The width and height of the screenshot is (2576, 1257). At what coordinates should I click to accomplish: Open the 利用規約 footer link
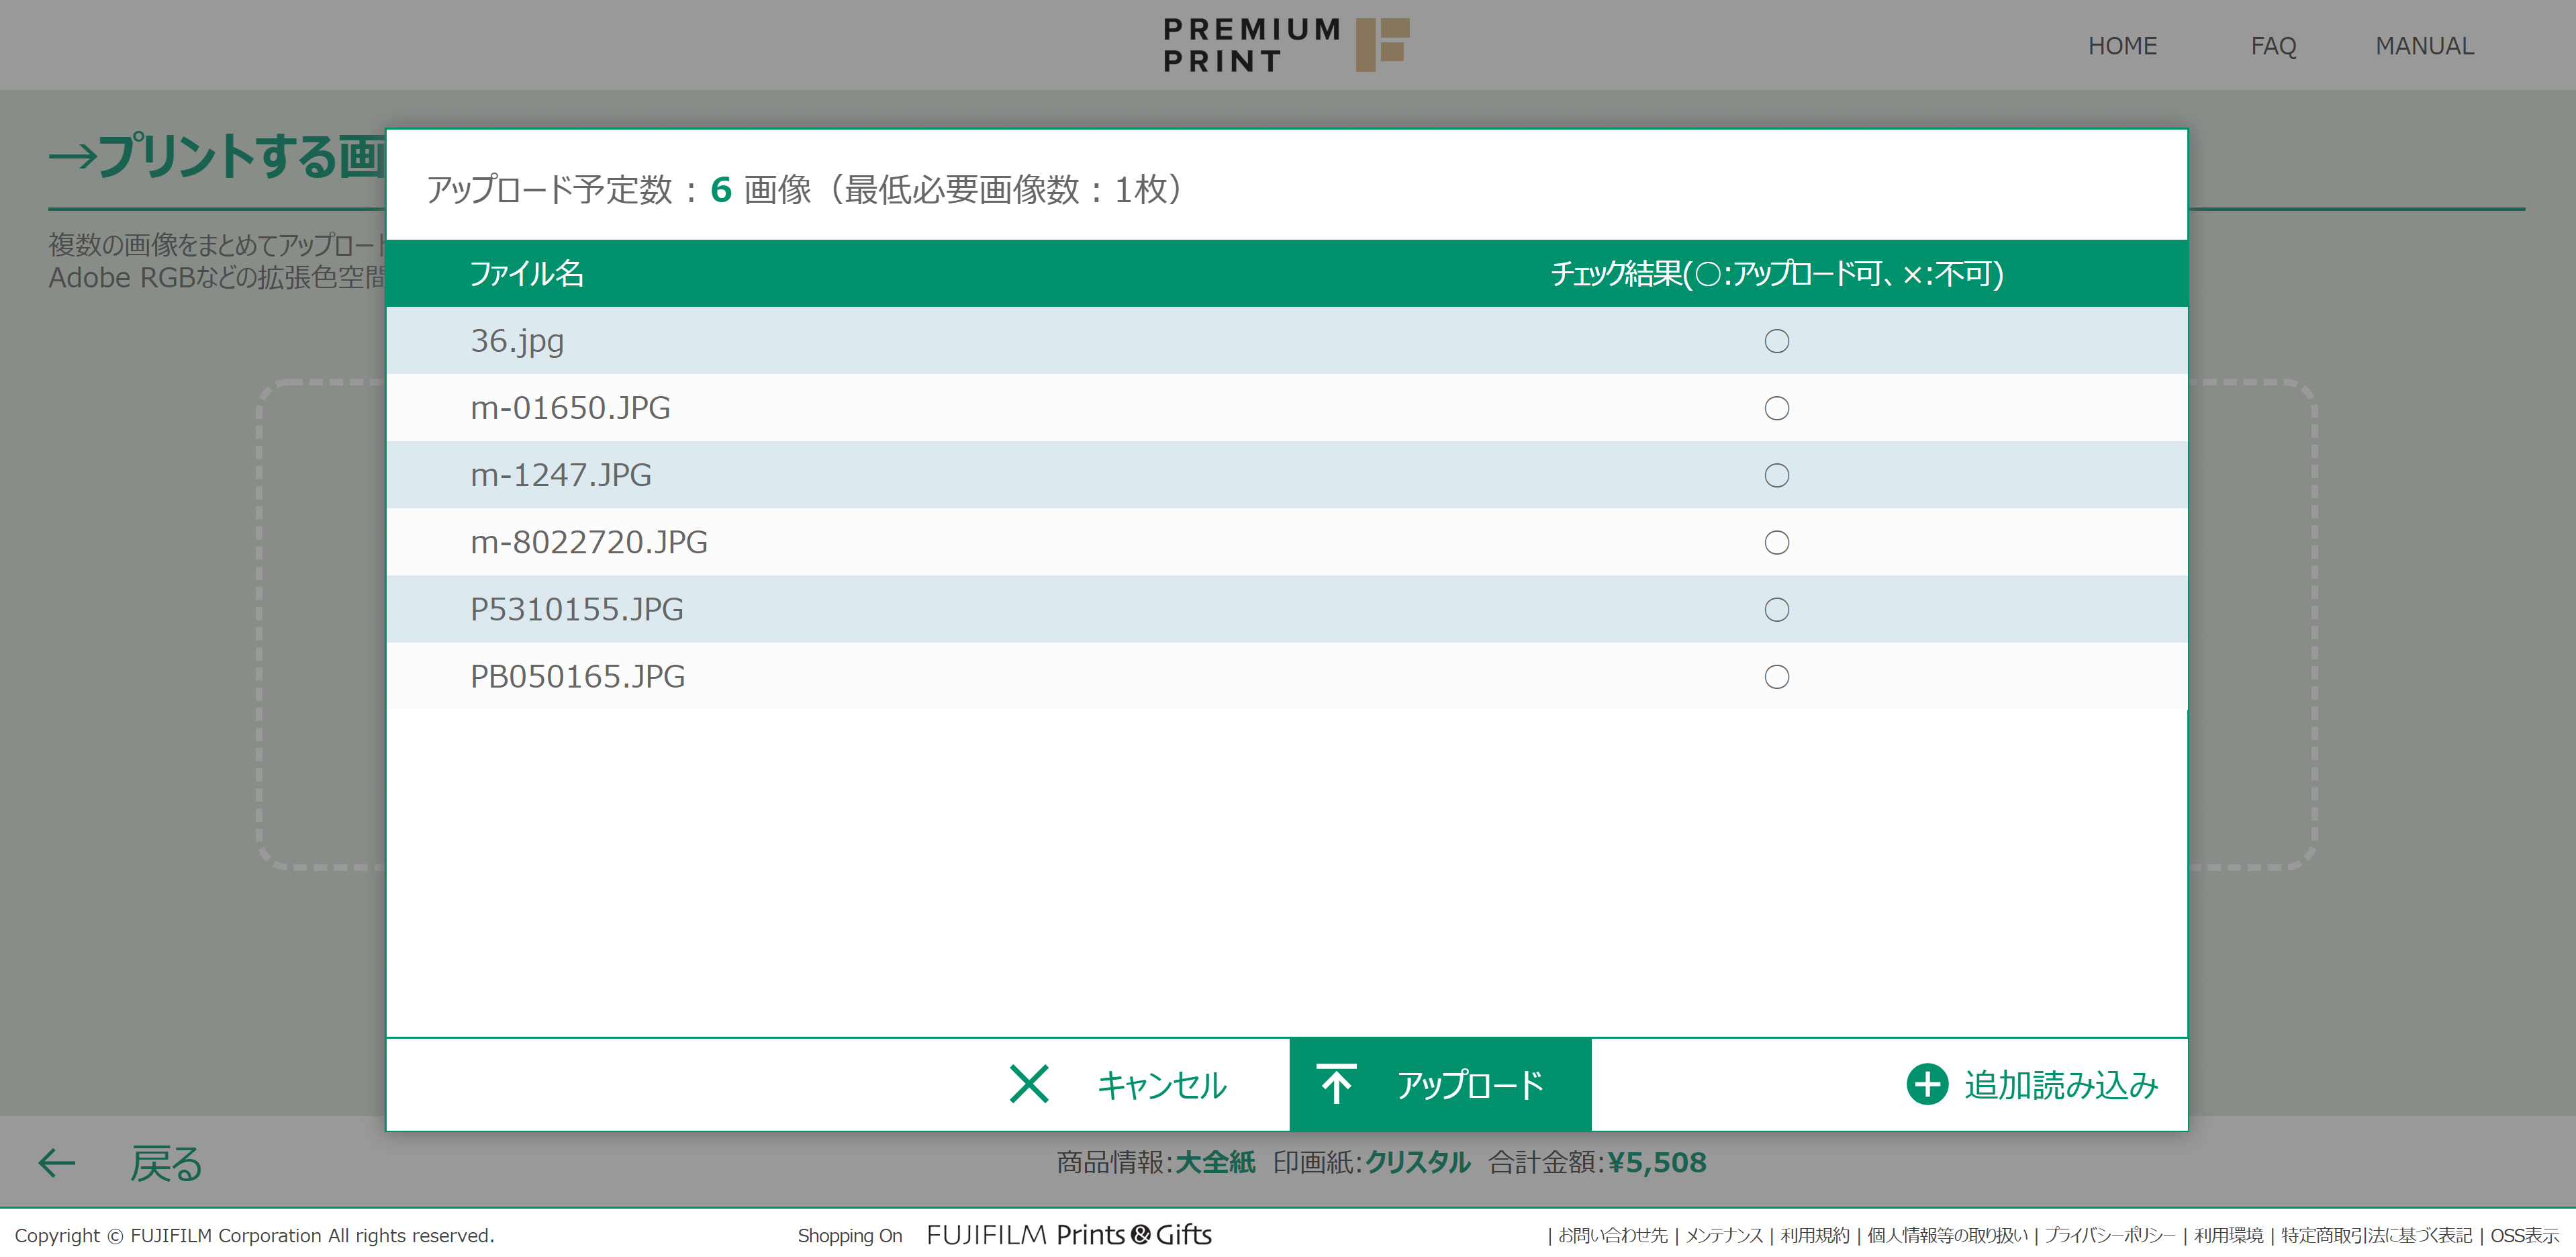pyautogui.click(x=1814, y=1236)
